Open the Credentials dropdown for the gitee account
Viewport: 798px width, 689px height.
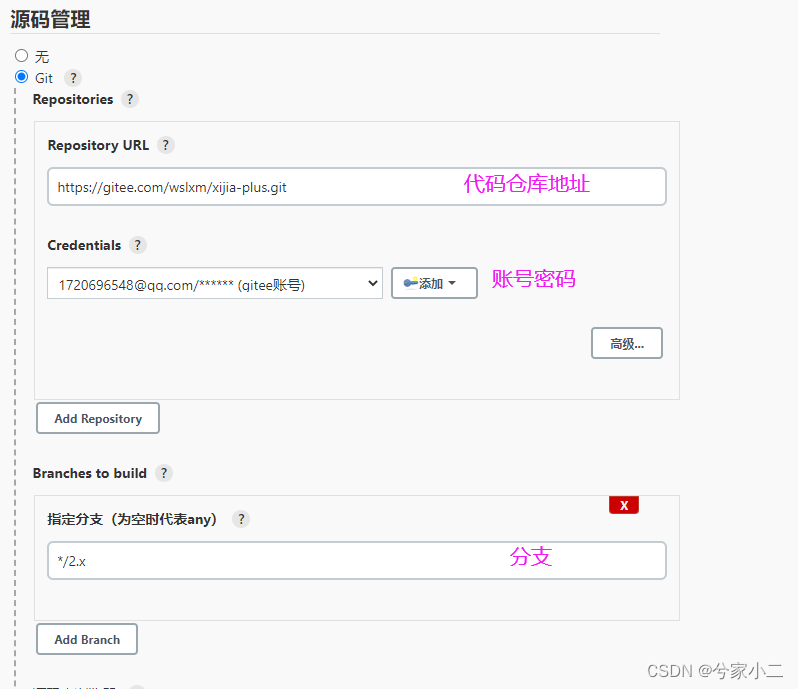point(215,283)
